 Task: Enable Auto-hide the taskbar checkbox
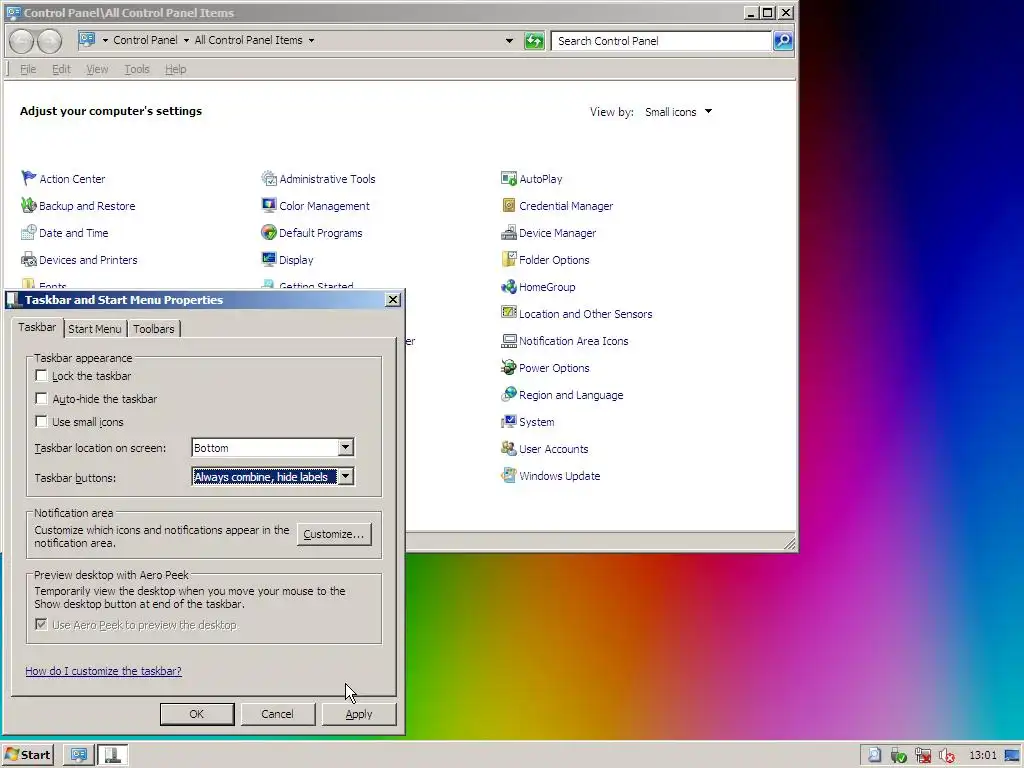pyautogui.click(x=41, y=398)
